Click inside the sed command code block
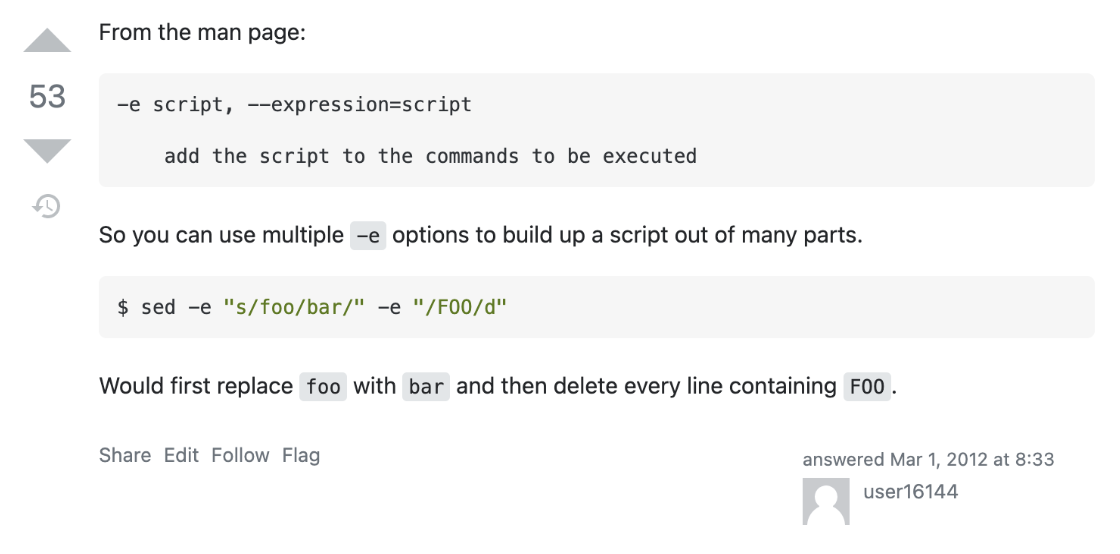The image size is (1120, 554). click(596, 307)
